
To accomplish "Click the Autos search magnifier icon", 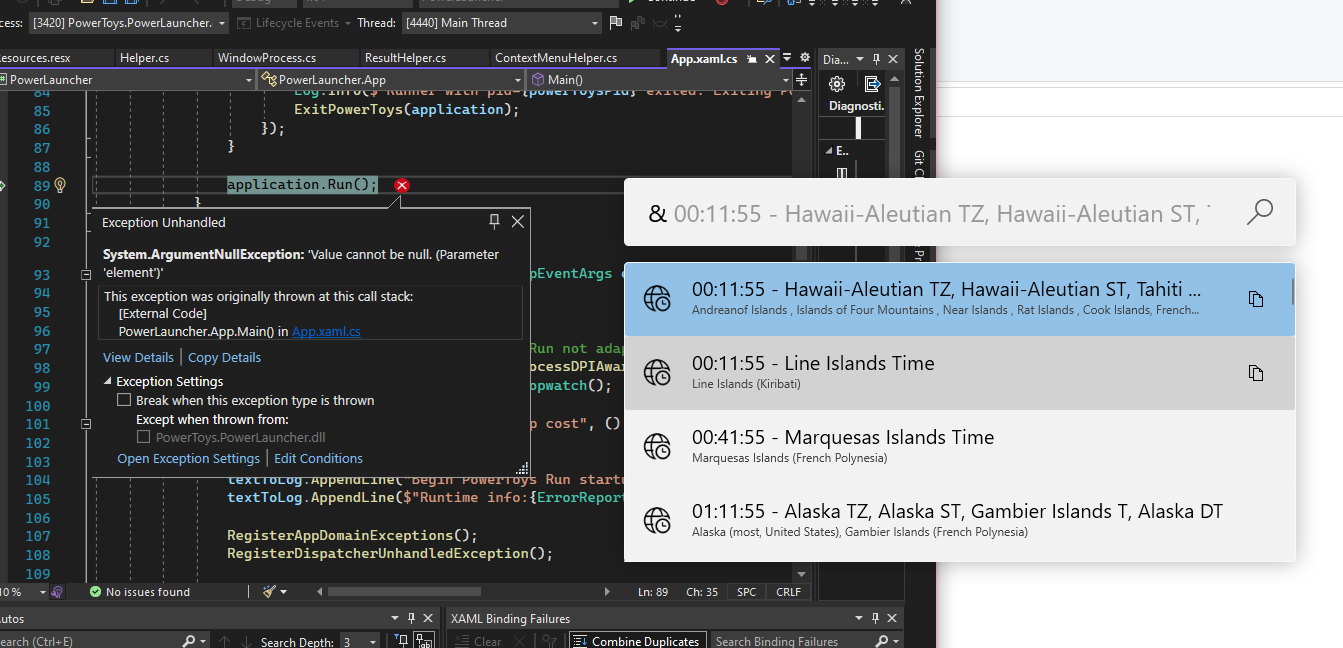I will pos(189,641).
